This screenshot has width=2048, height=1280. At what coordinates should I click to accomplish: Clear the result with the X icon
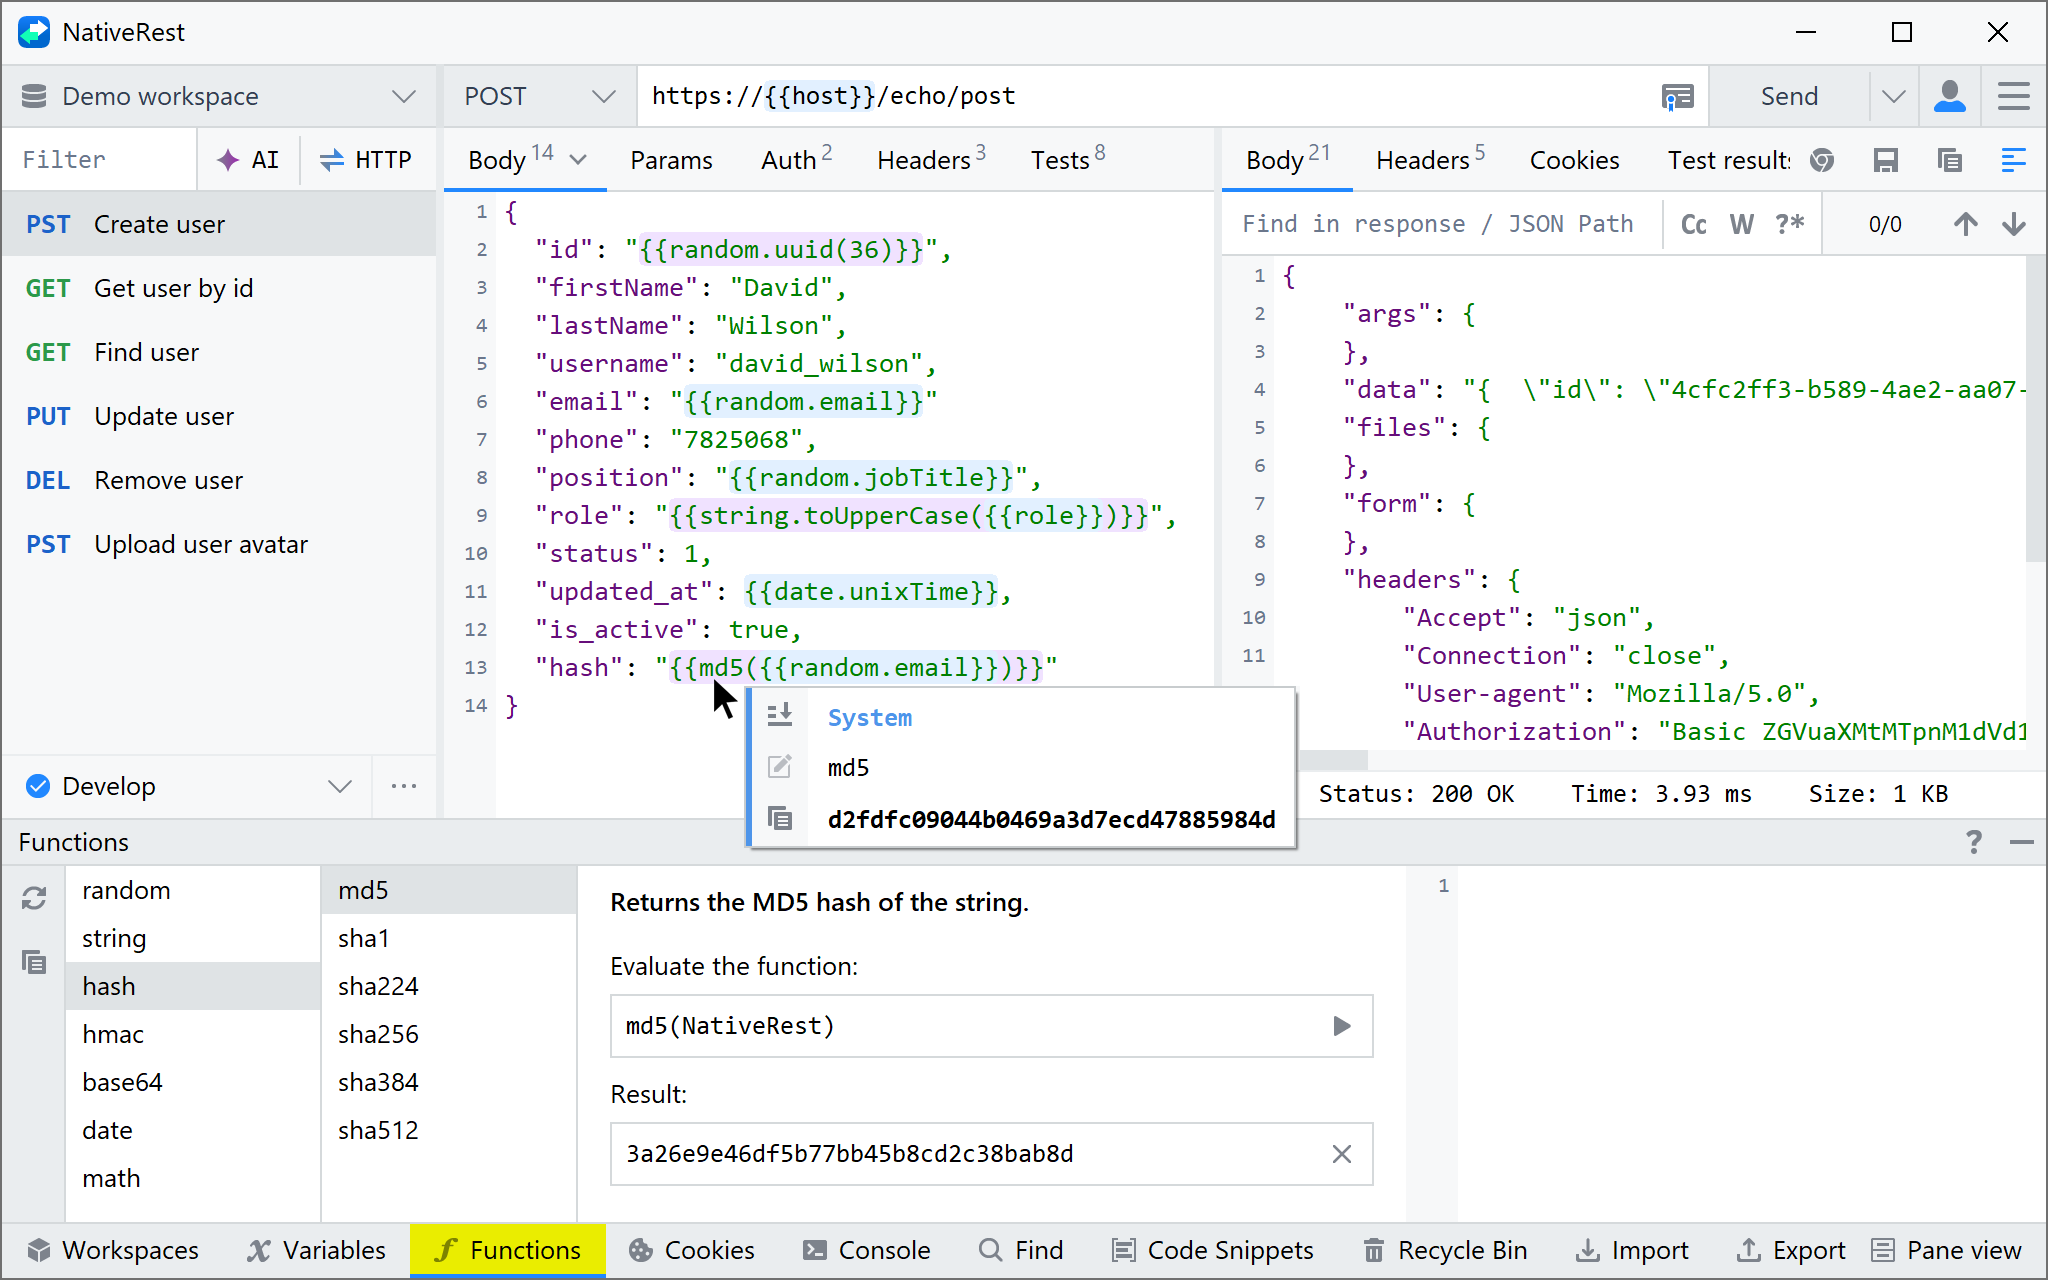pos(1341,1154)
